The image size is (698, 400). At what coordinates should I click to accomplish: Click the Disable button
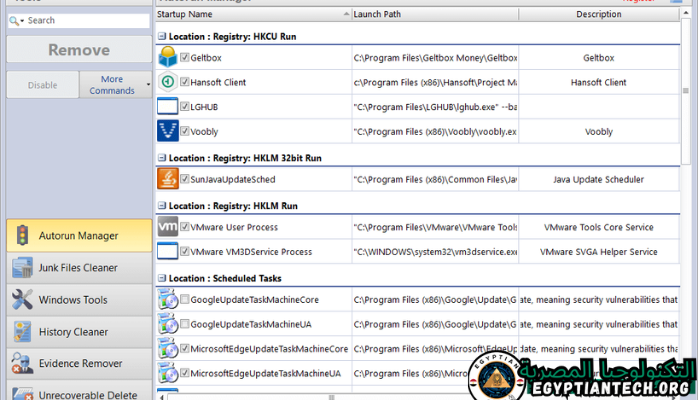[43, 85]
